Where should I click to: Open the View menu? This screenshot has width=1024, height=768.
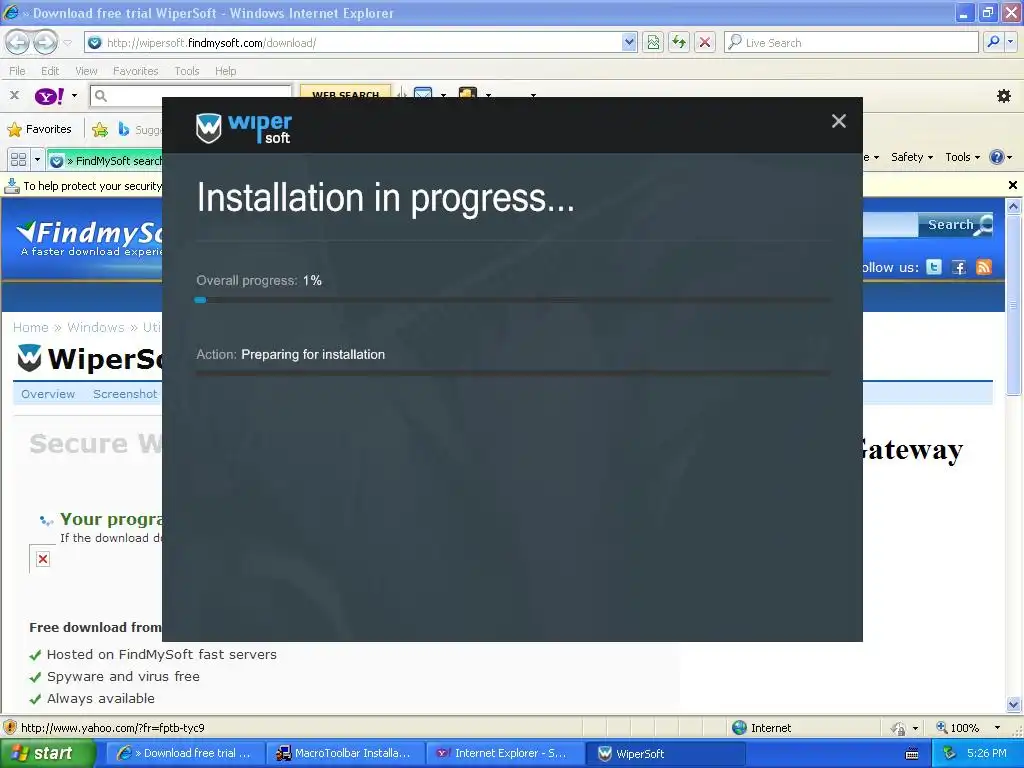coord(86,71)
